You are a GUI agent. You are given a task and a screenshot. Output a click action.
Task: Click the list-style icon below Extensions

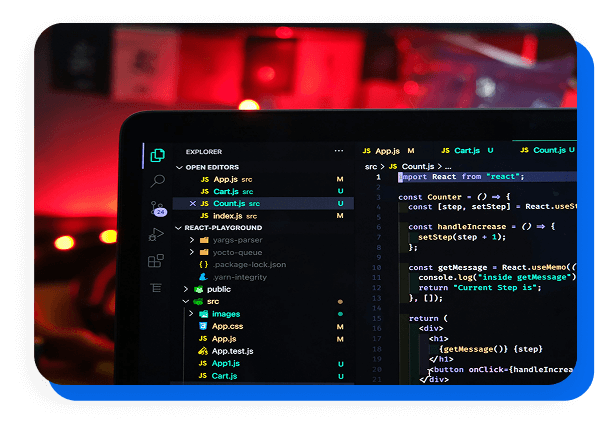(156, 288)
